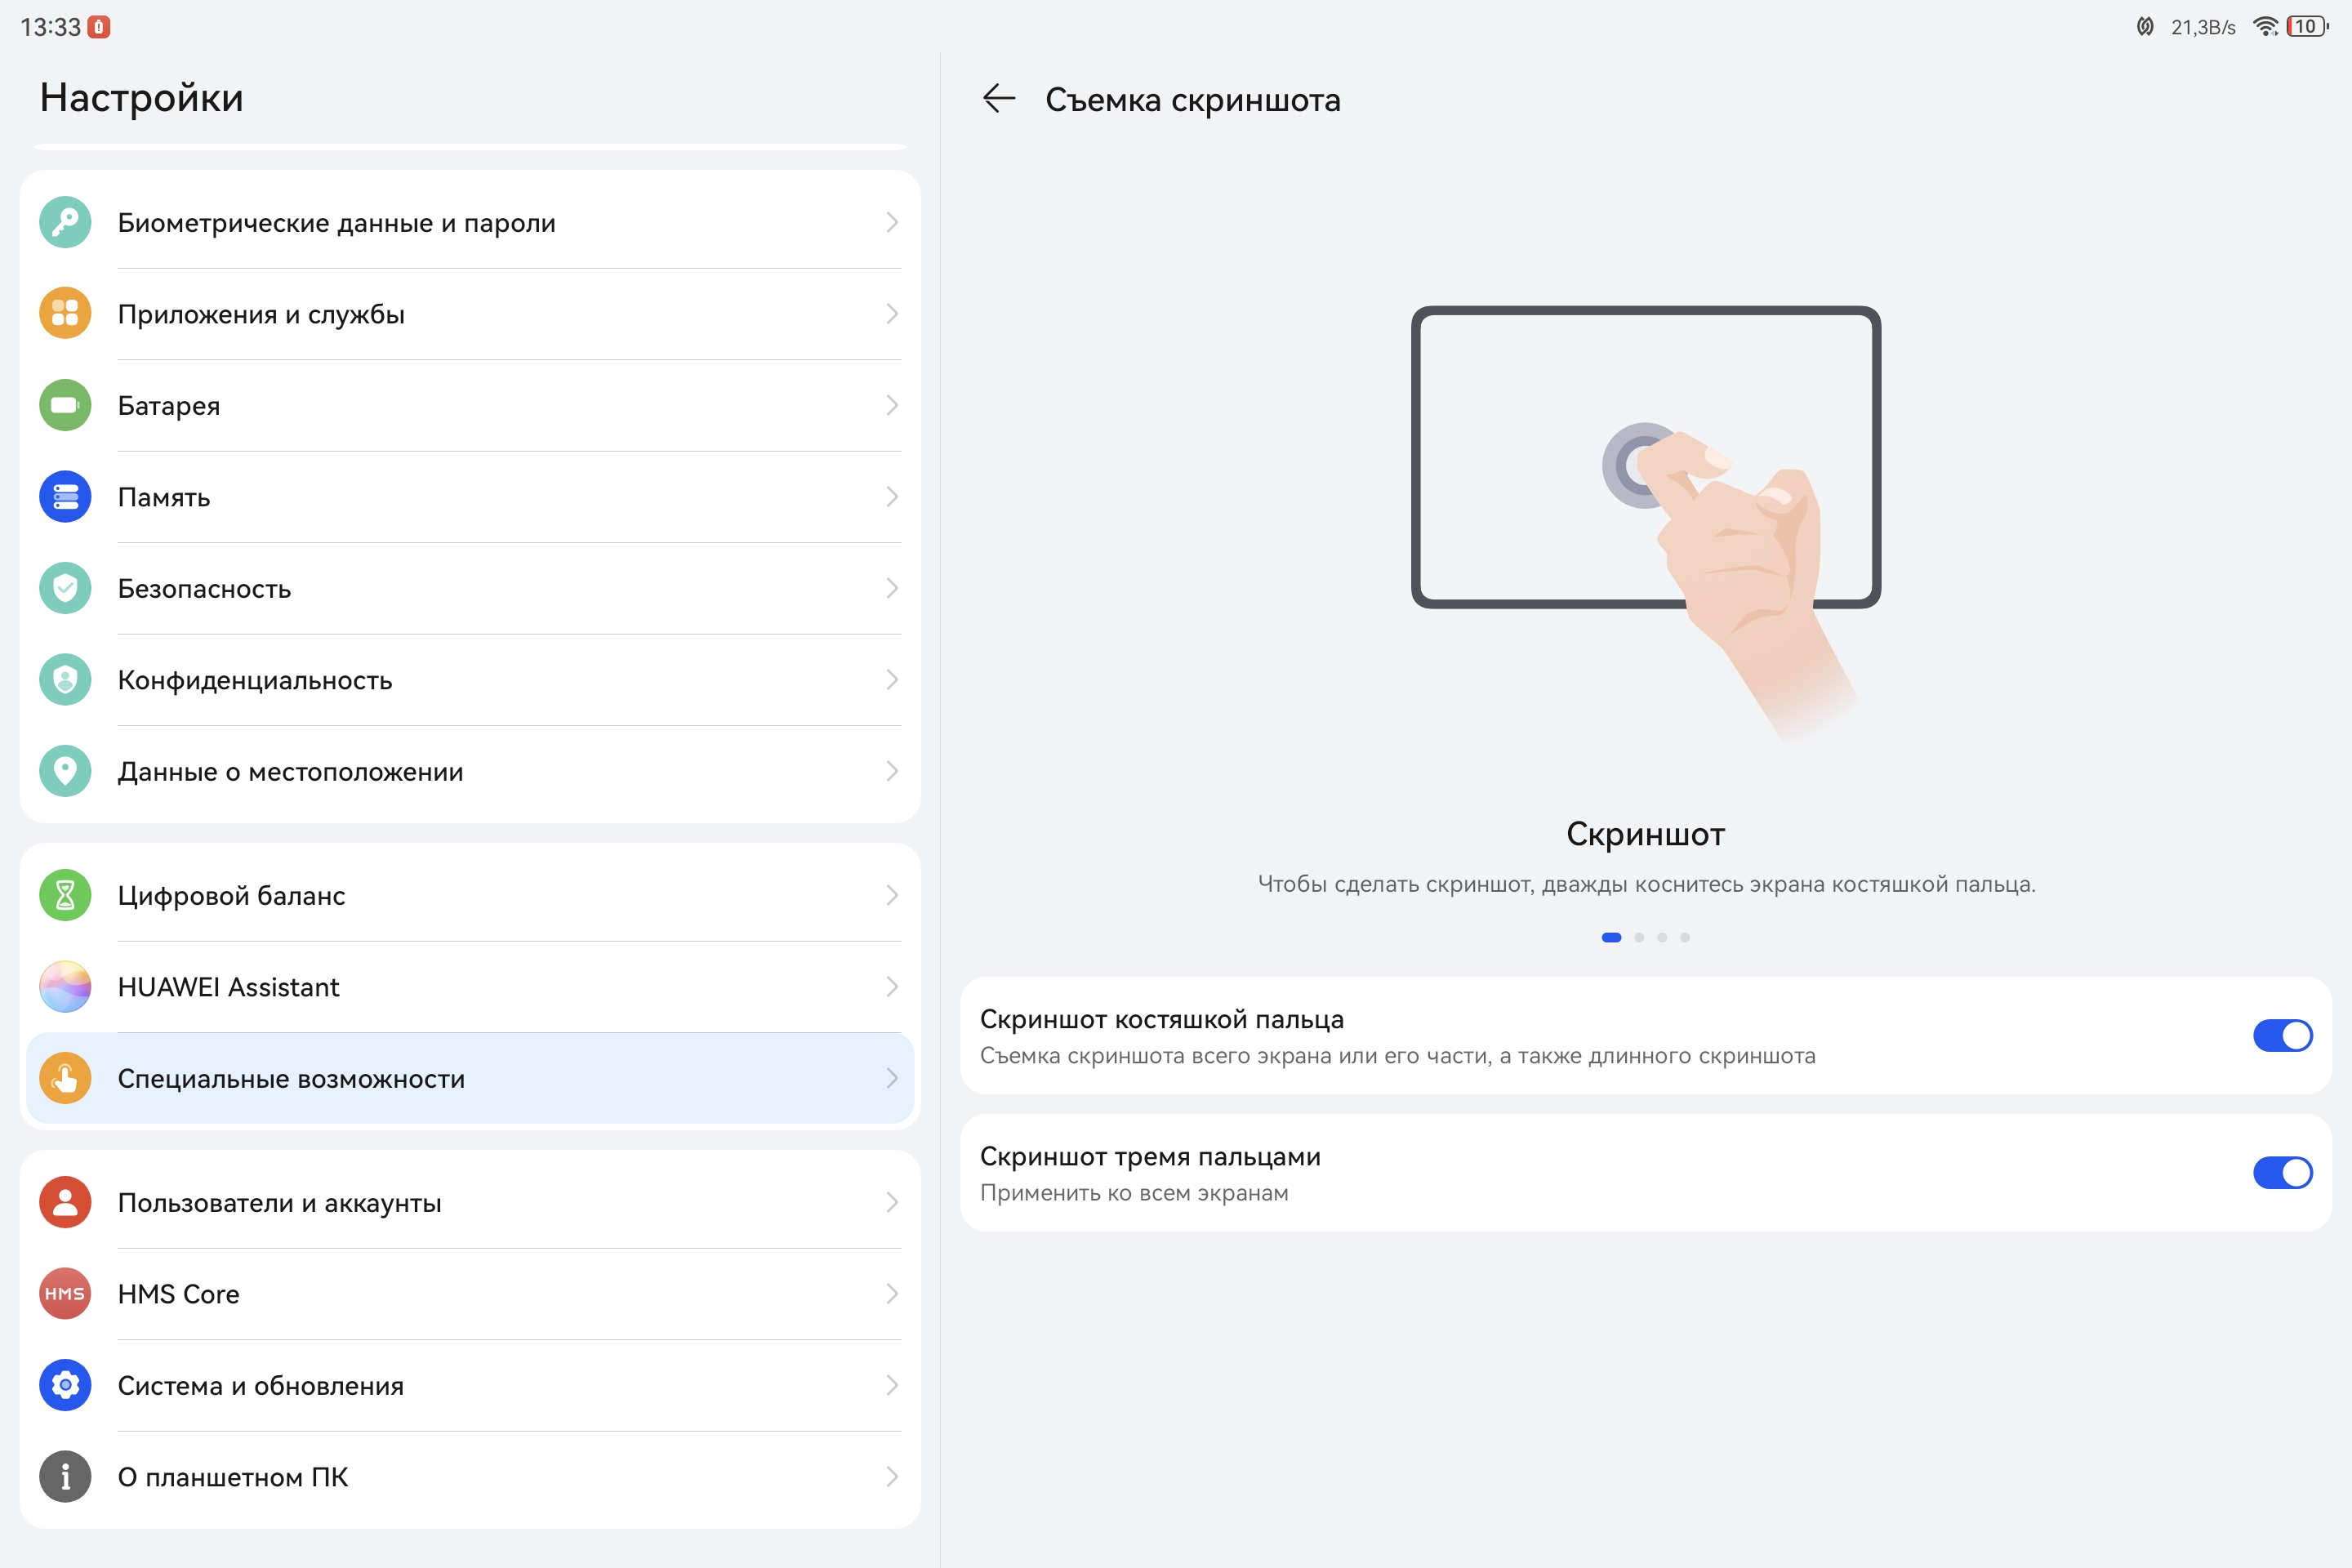Tap the orange Приложения и службы icon
Viewport: 2352px width, 1568px height.
point(65,314)
